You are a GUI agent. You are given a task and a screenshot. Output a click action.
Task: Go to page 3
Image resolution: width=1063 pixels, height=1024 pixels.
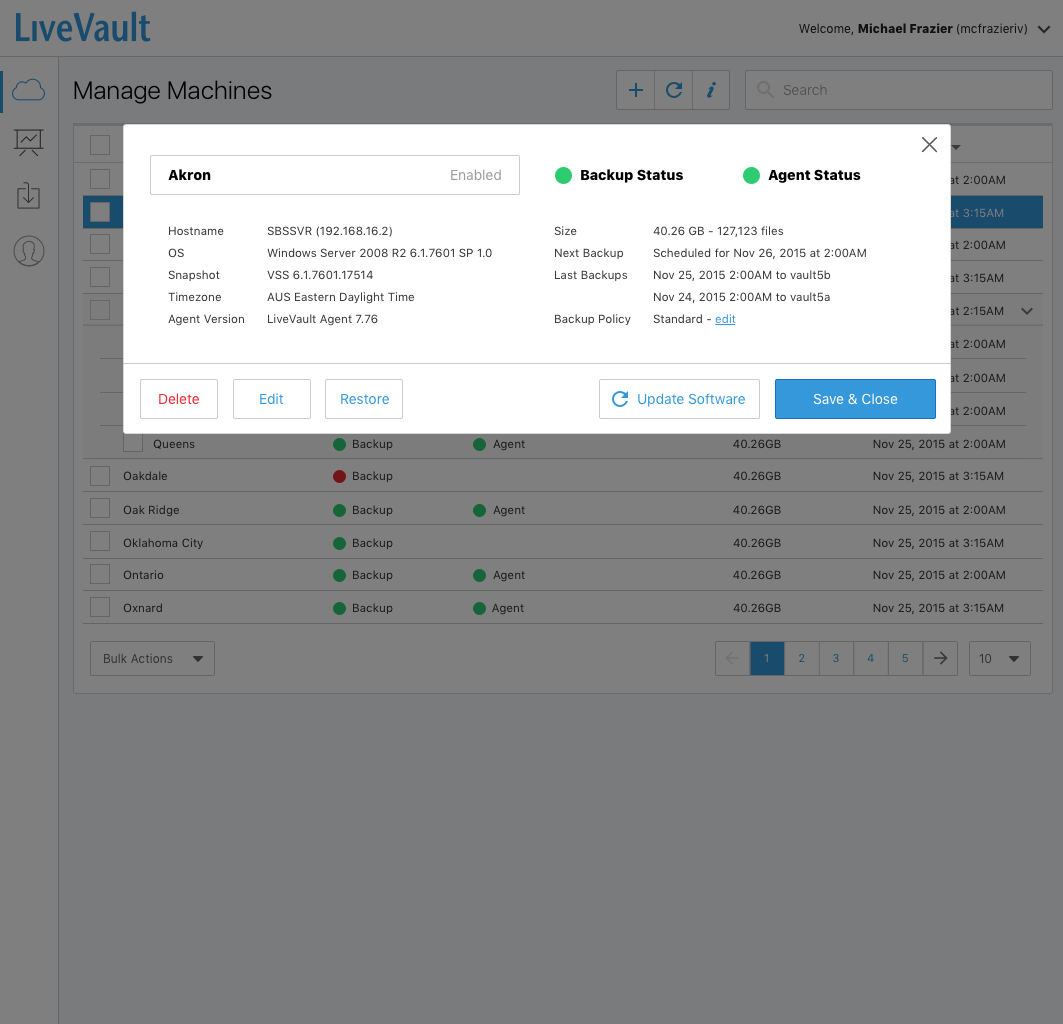pos(836,658)
